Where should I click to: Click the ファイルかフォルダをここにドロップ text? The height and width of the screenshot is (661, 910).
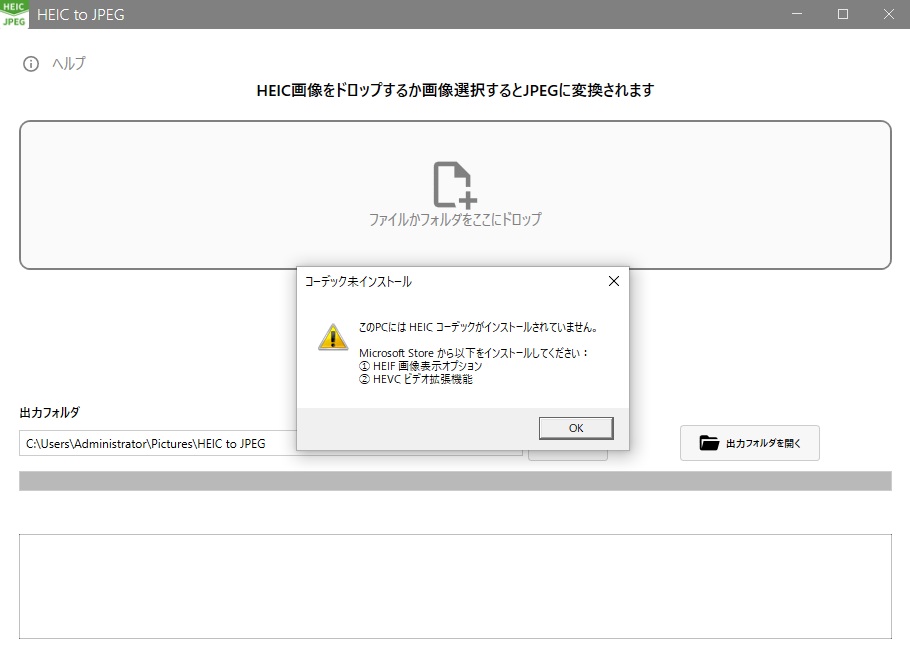click(x=455, y=219)
